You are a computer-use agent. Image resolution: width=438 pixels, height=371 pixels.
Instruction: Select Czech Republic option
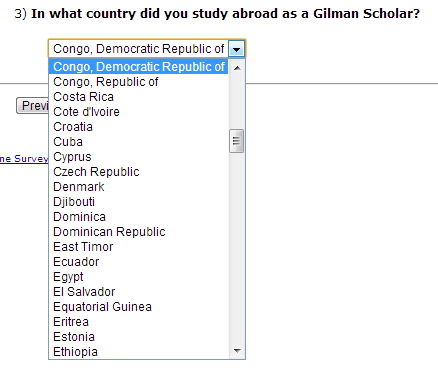139,172
